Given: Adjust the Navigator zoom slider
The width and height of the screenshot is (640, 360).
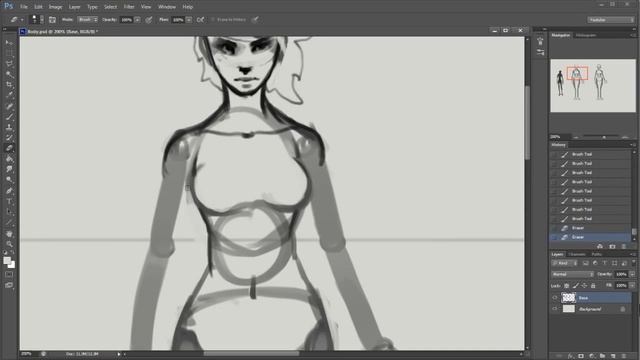Looking at the screenshot, I should coord(604,137).
